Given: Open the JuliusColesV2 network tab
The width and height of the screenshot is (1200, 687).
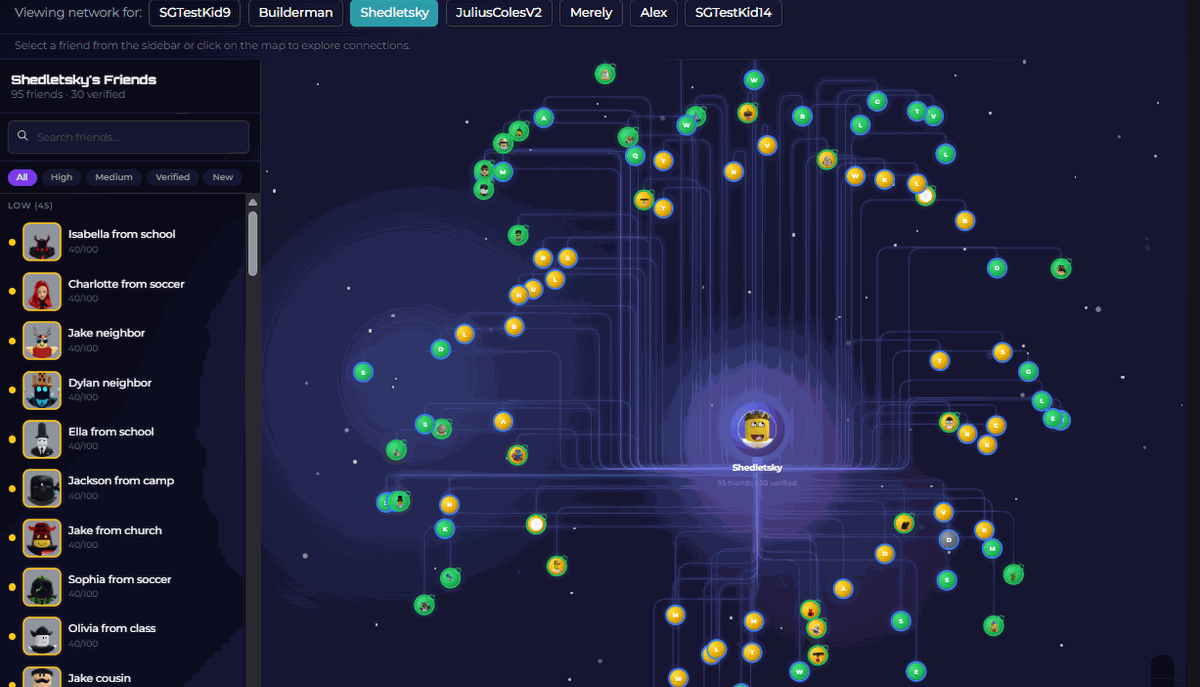Looking at the screenshot, I should [x=499, y=13].
